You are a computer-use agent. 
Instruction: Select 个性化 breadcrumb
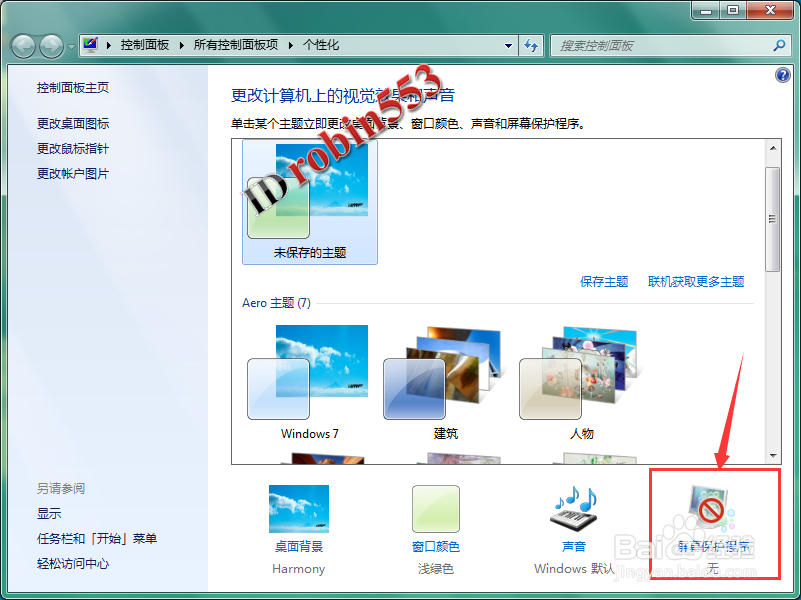(x=321, y=45)
